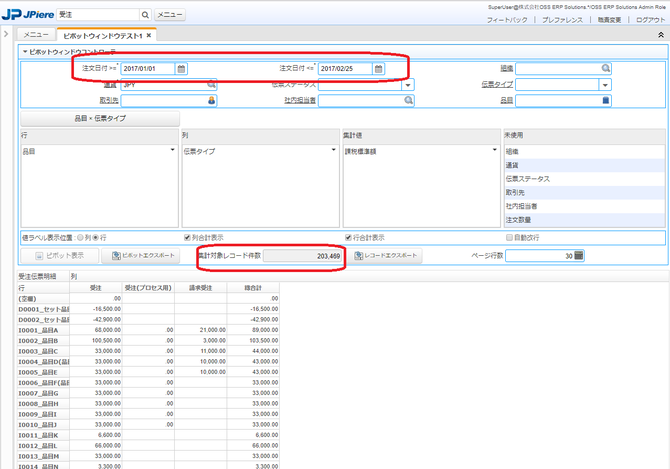Click the 社内担当者 field lookup magnifier
The width and height of the screenshot is (670, 469).
tap(408, 100)
